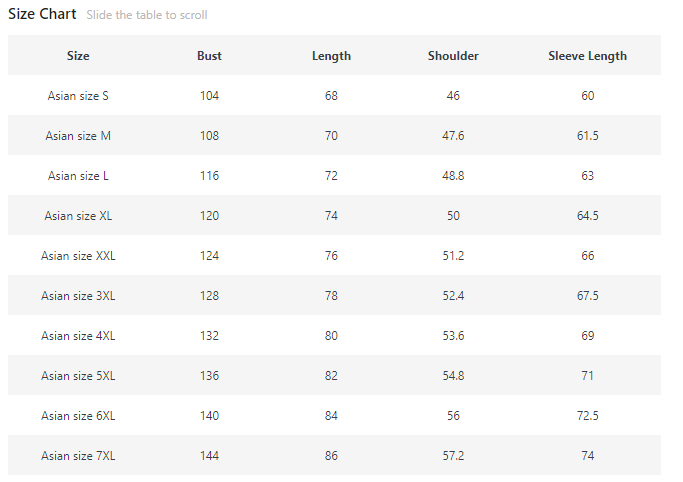This screenshot has width=683, height=482.
Task: Click the Length column header
Action: (331, 56)
